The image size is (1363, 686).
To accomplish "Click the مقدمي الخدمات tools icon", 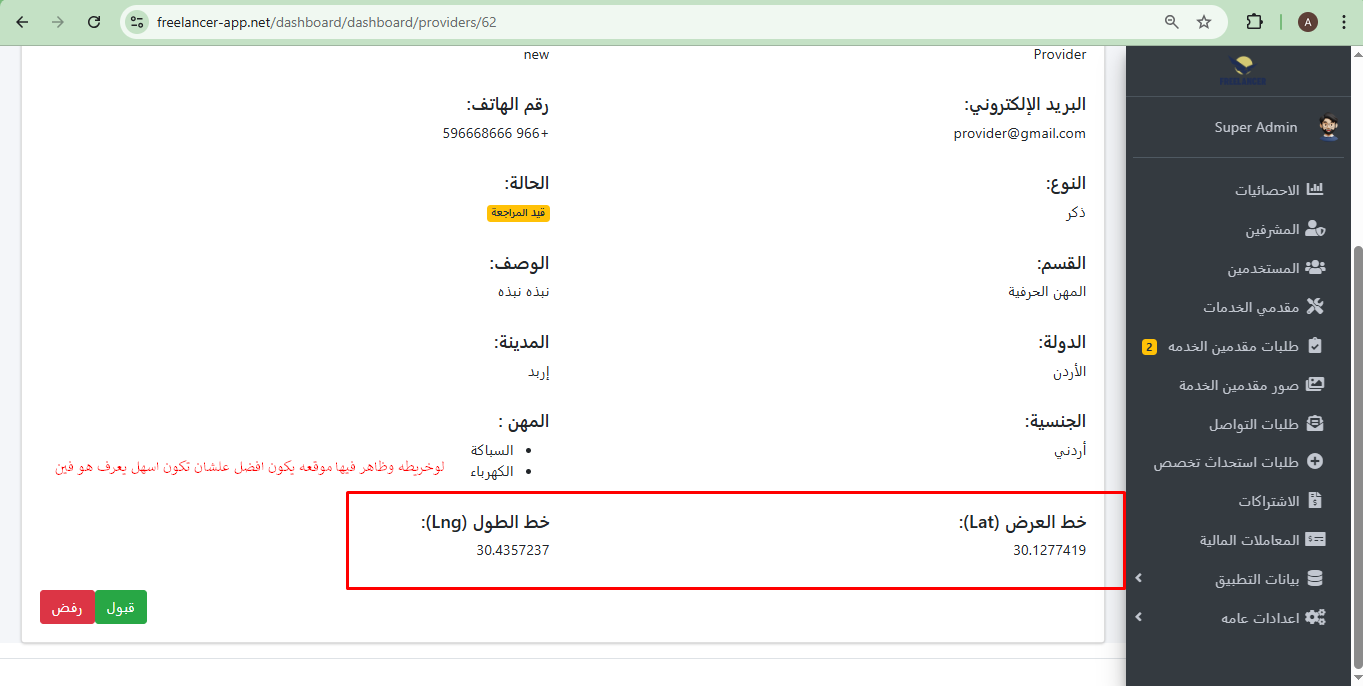I will [1315, 307].
